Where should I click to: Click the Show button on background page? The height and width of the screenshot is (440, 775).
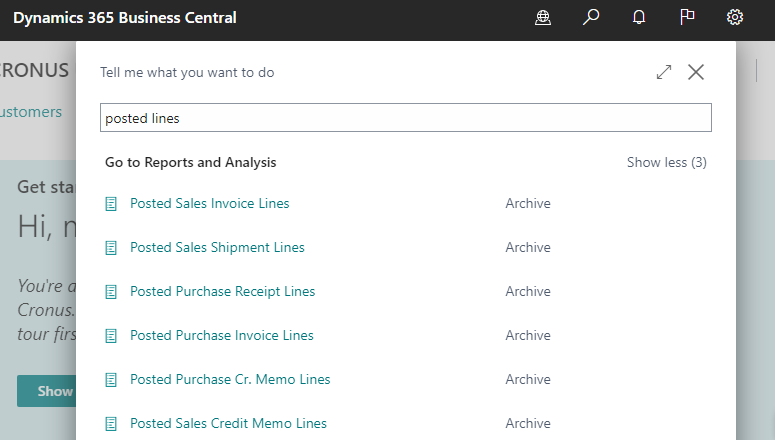[46, 391]
